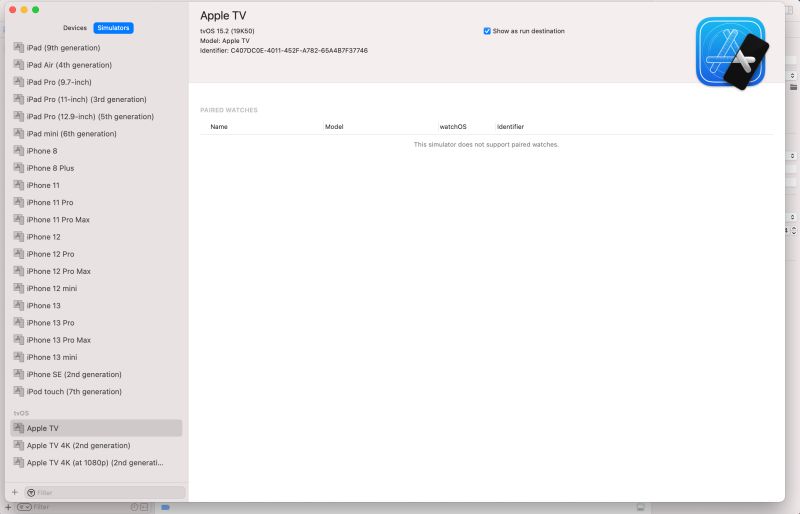Focus the simulators Filter field

point(105,493)
